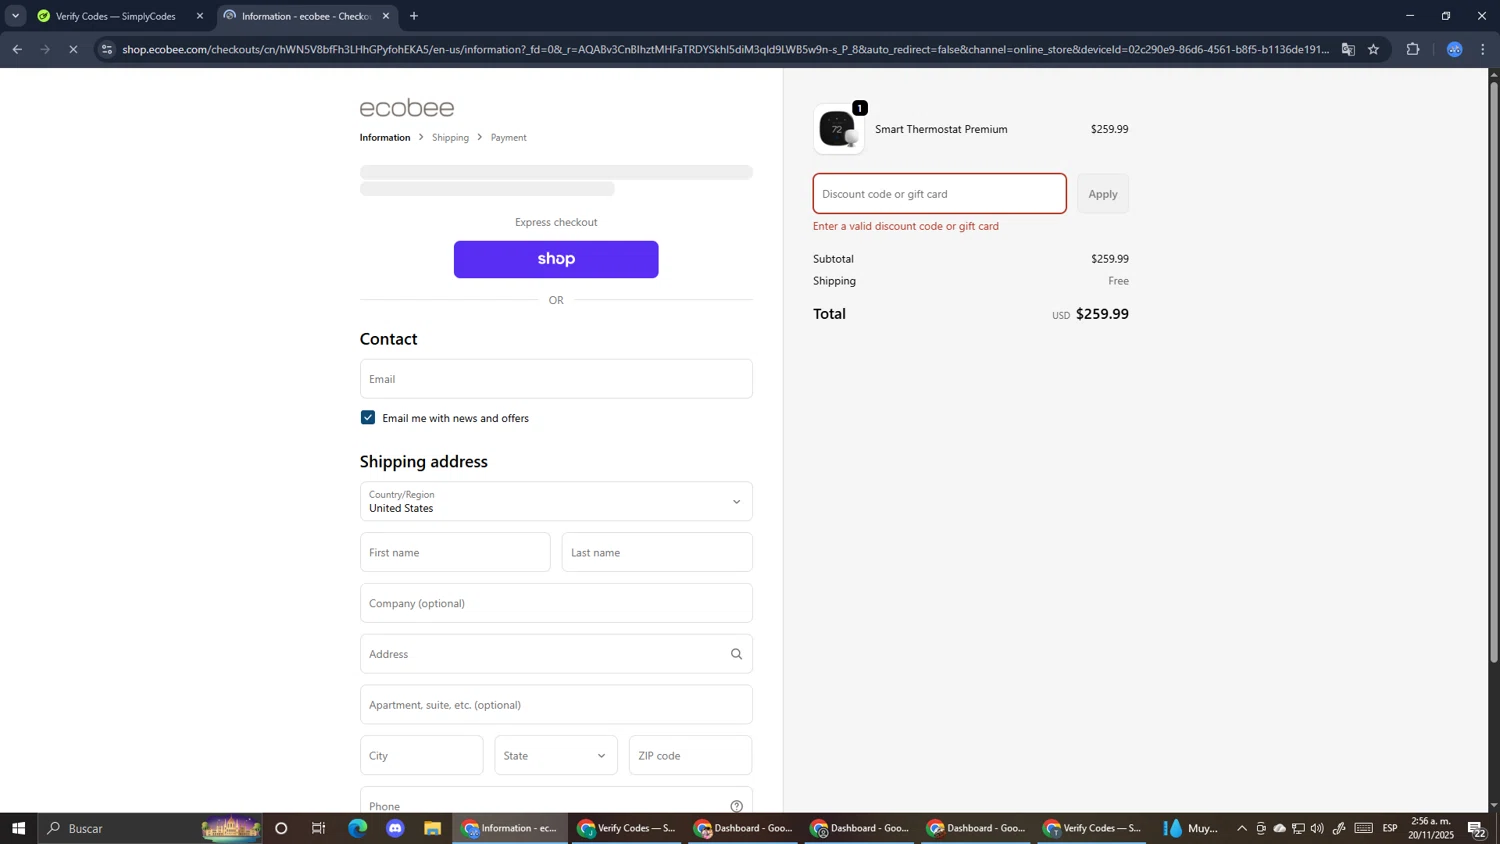This screenshot has height=844, width=1500.
Task: Click the browser URL address bar
Action: 725,49
